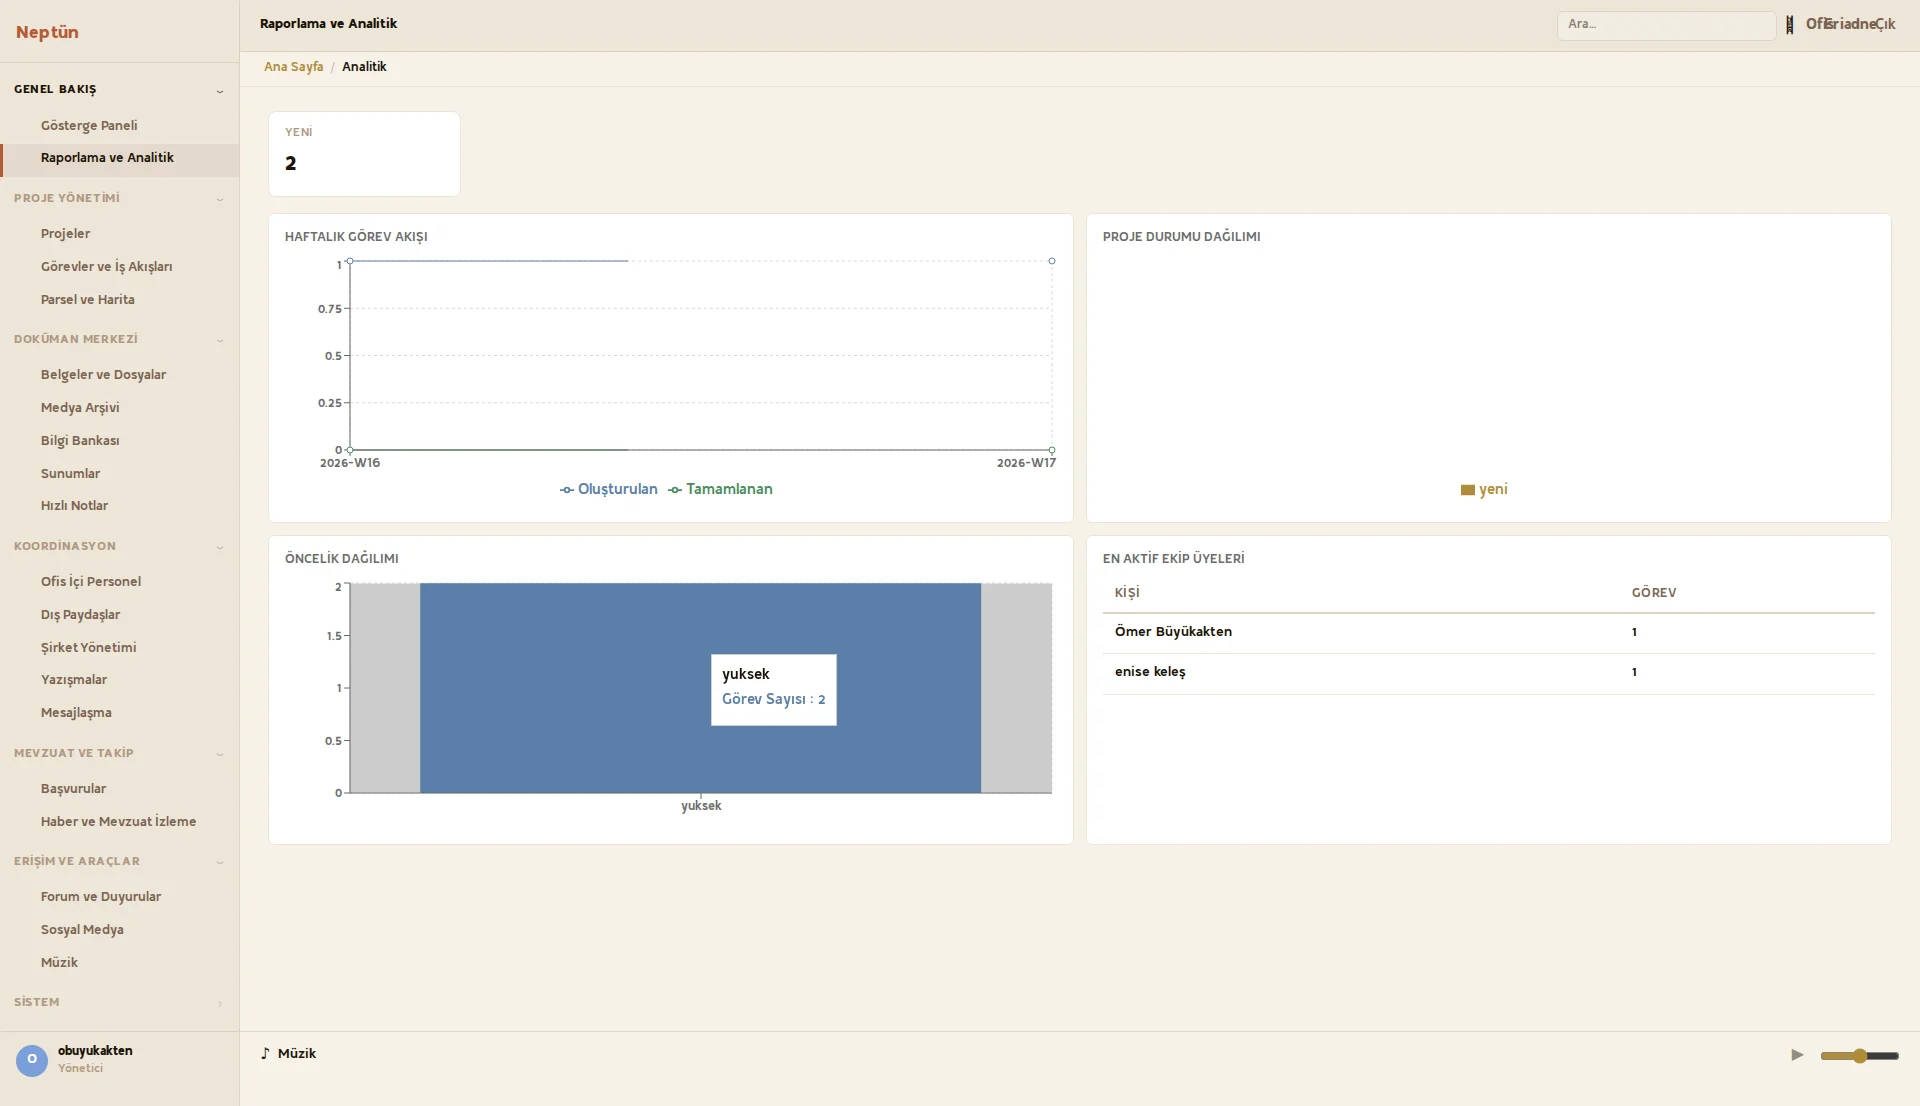Click the music volume slider
Screen dimensions: 1920x1106
pyautogui.click(x=1859, y=1056)
